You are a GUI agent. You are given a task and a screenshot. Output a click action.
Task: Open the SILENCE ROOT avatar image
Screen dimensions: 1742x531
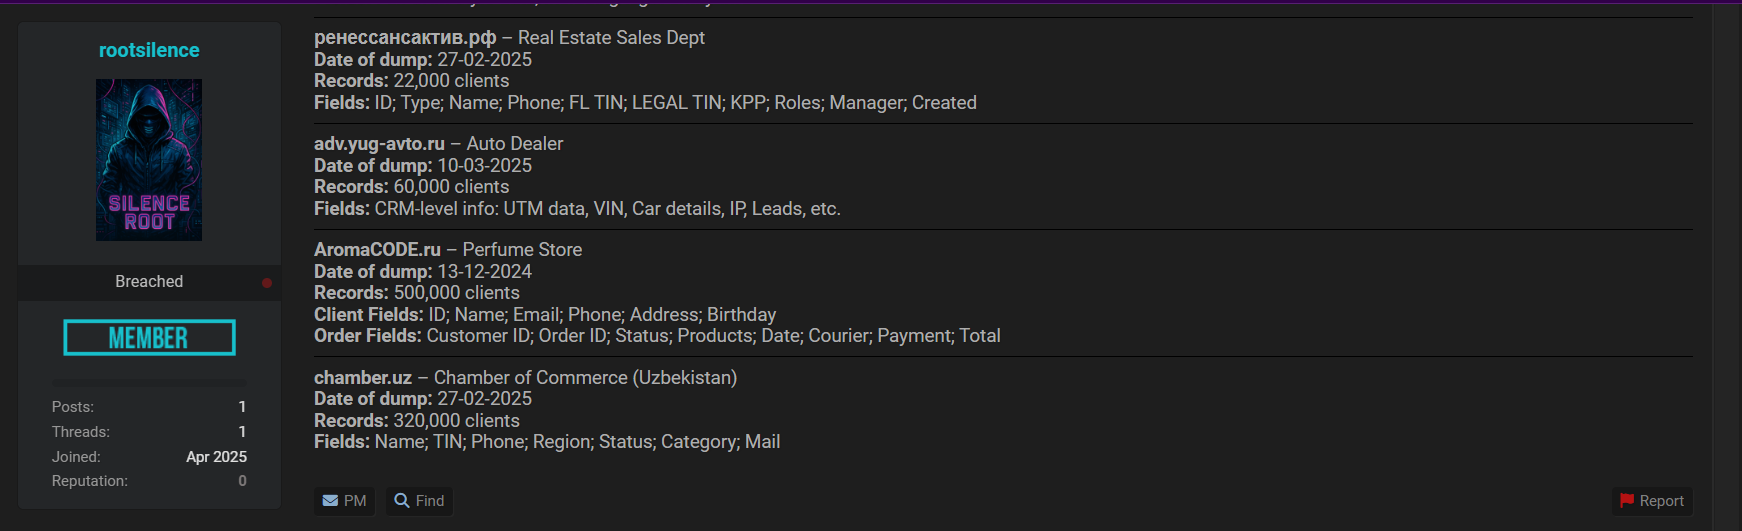(149, 160)
